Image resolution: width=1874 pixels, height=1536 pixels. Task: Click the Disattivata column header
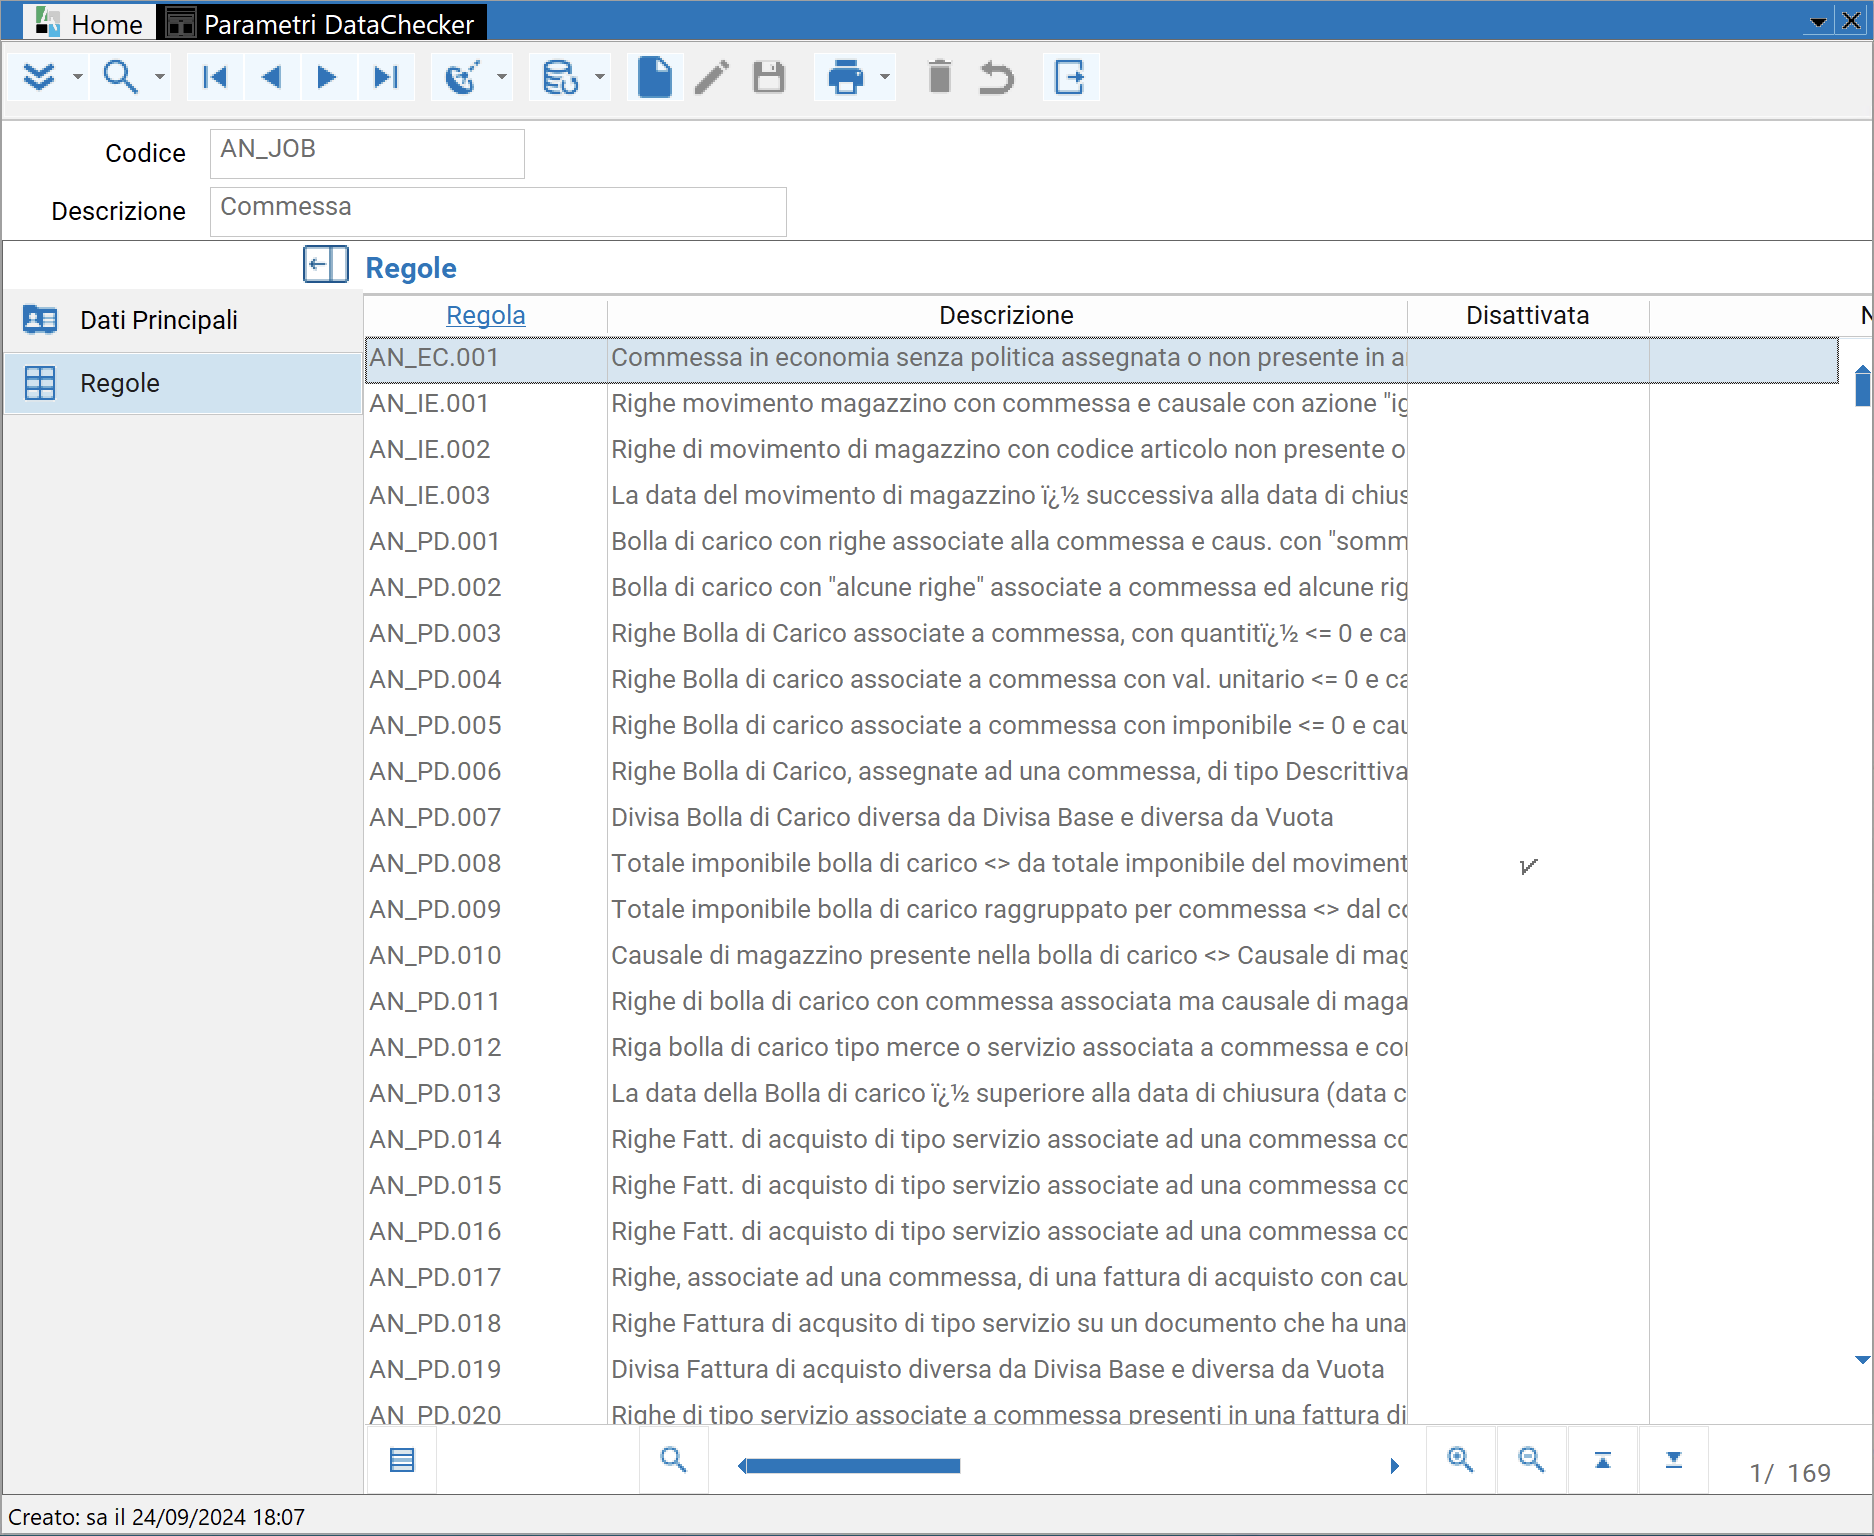(x=1527, y=316)
